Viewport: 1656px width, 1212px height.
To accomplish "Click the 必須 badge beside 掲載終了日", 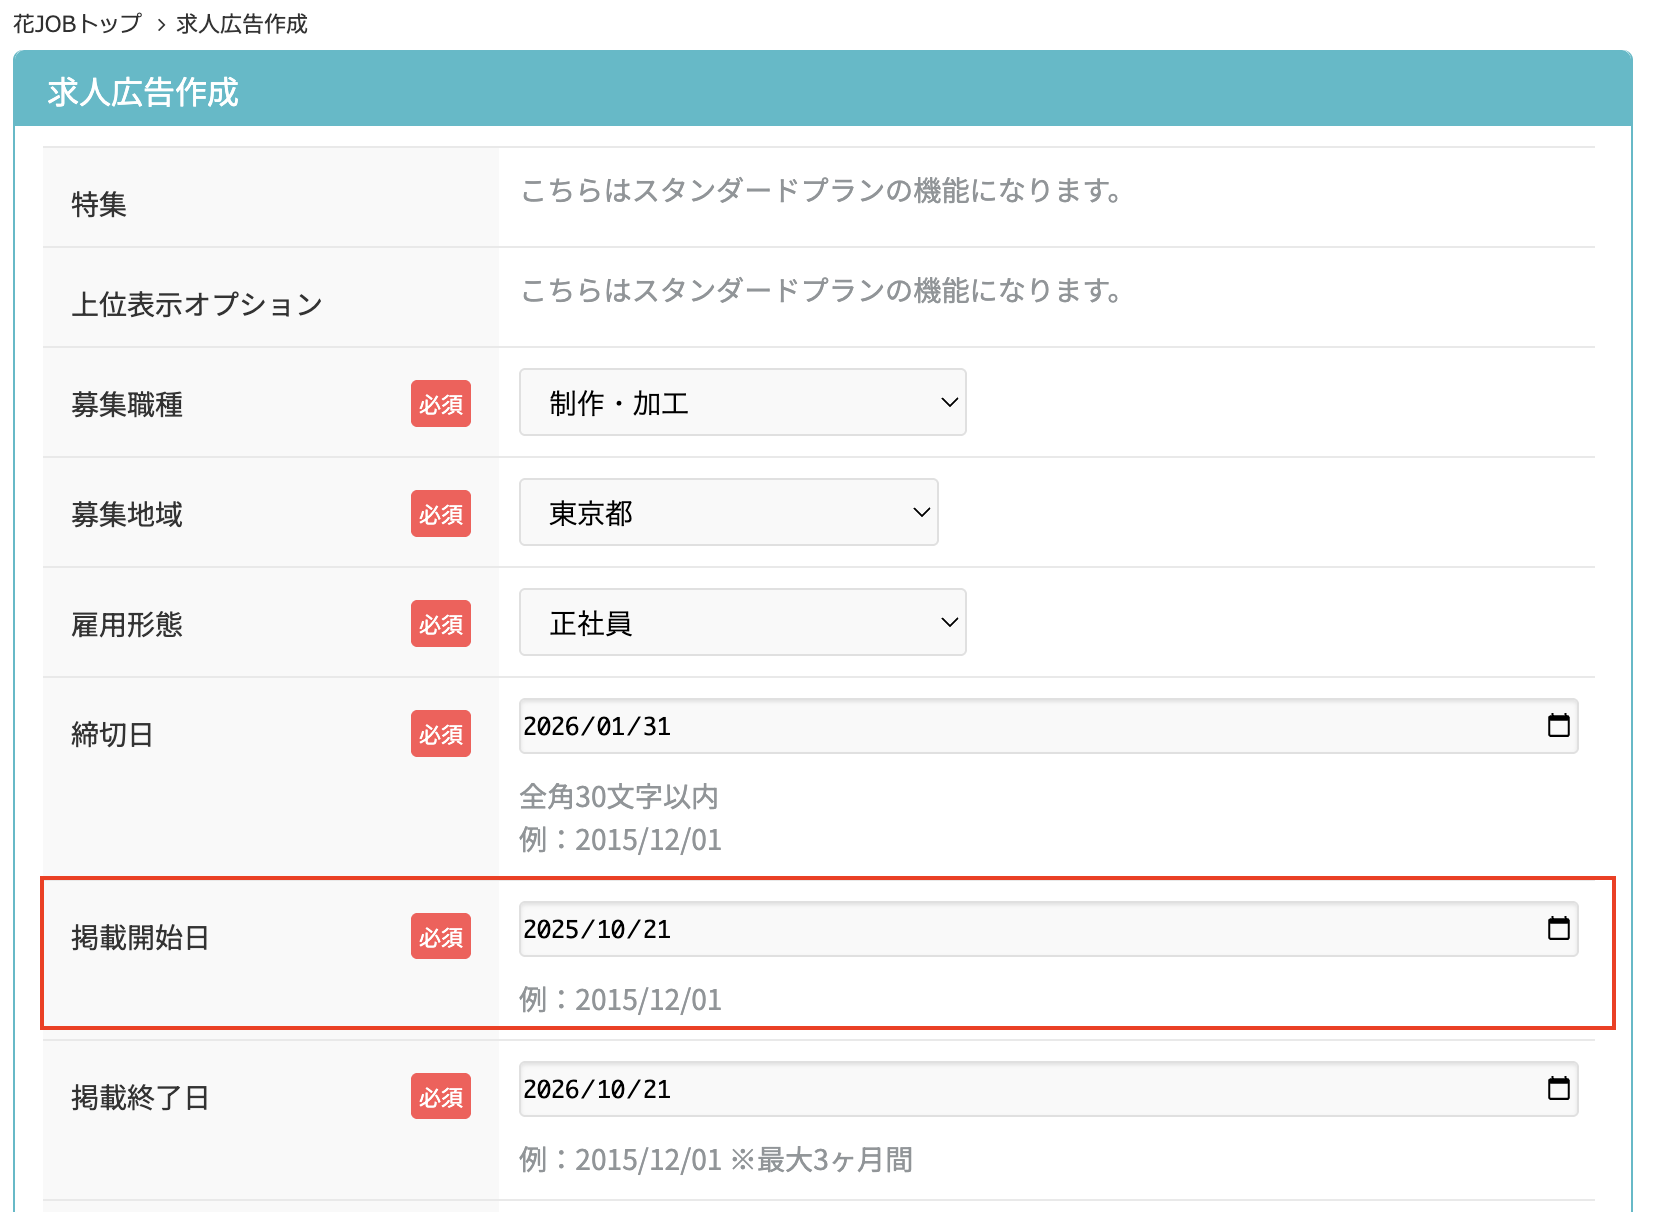I will pyautogui.click(x=440, y=1097).
